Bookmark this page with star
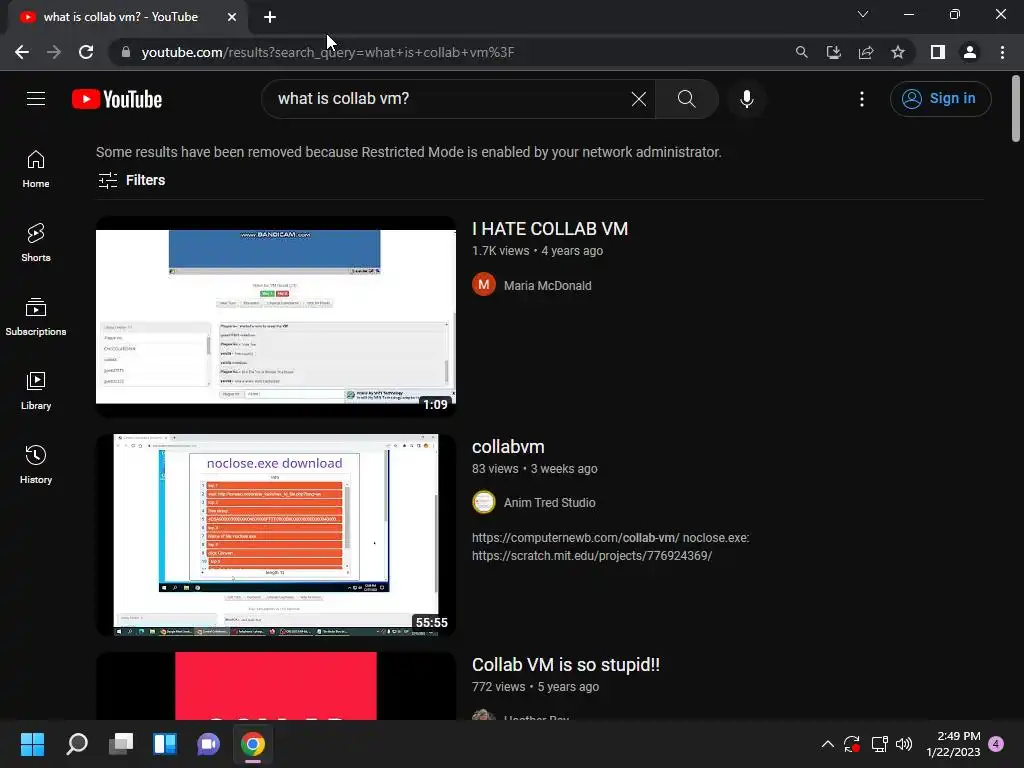Image resolution: width=1024 pixels, height=768 pixels. (898, 52)
